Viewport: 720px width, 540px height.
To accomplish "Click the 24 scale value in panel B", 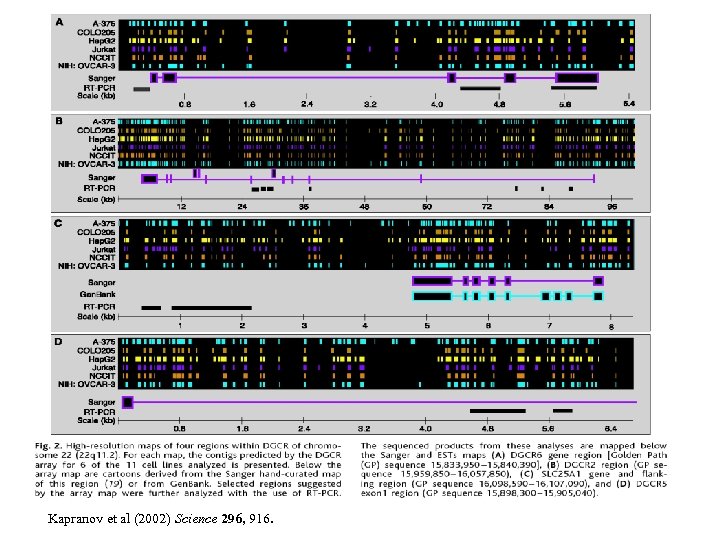I will (x=242, y=207).
